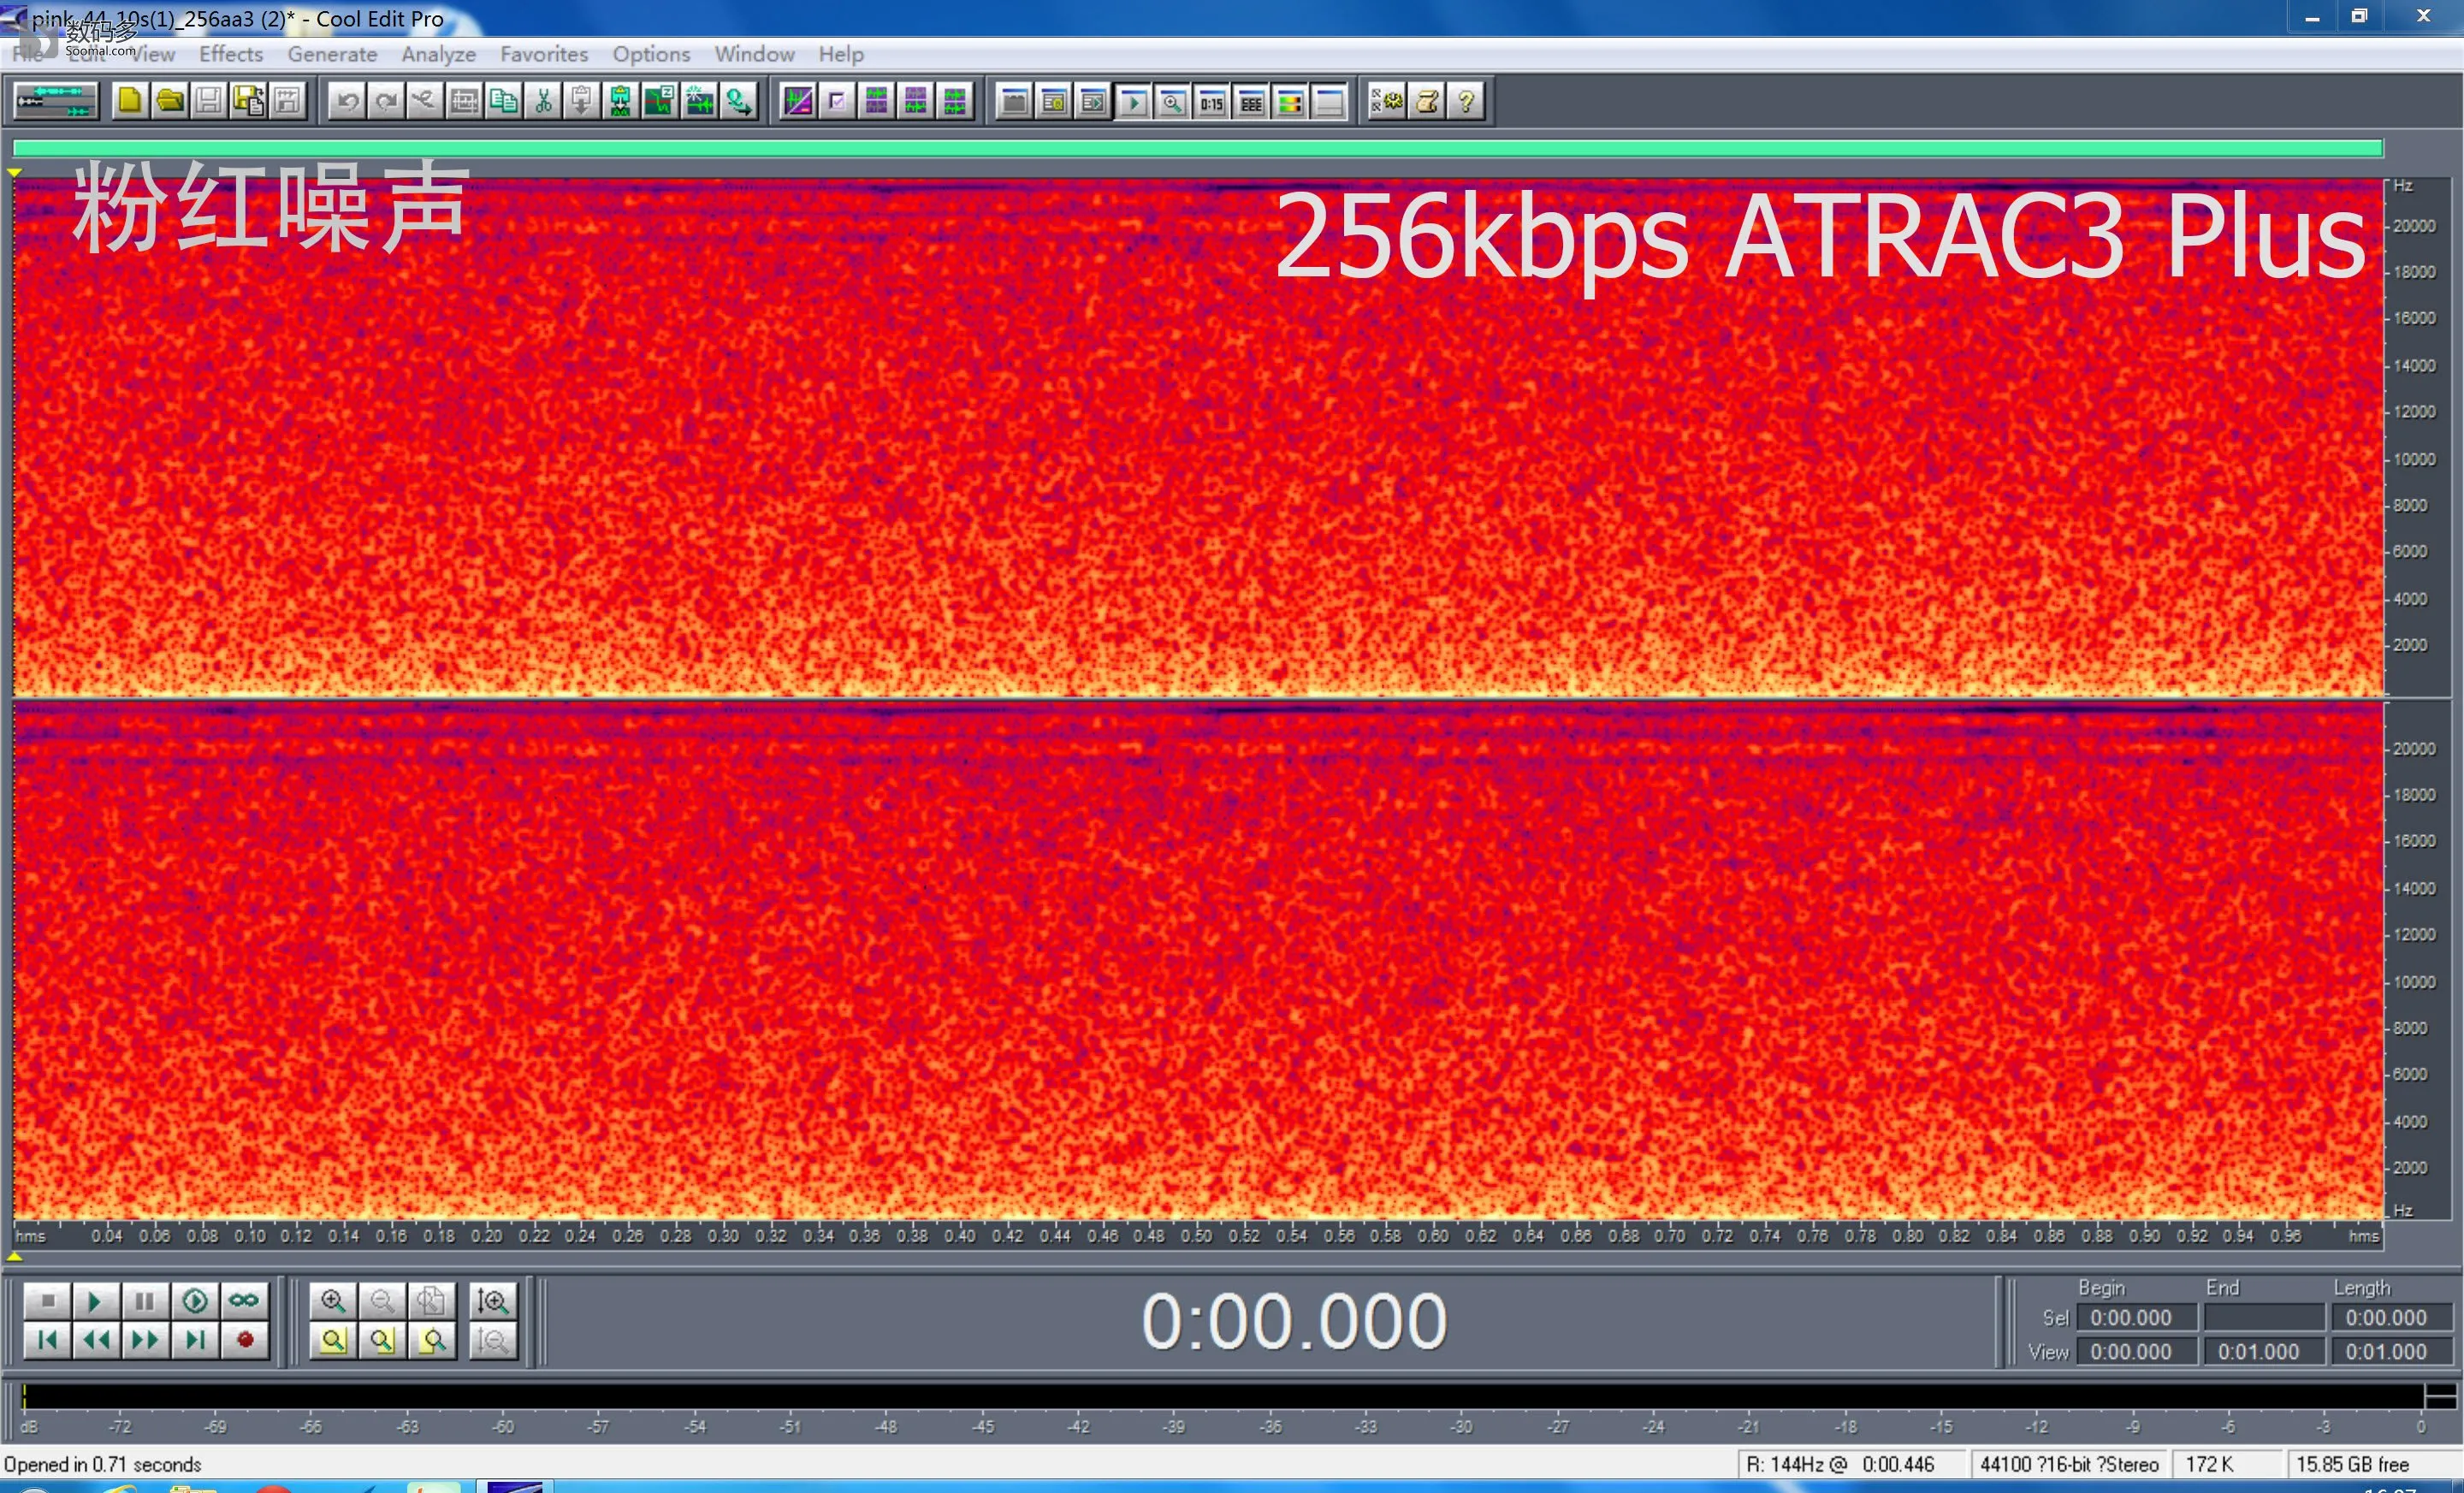The image size is (2464, 1493).
Task: Open the View menu
Action: point(152,54)
